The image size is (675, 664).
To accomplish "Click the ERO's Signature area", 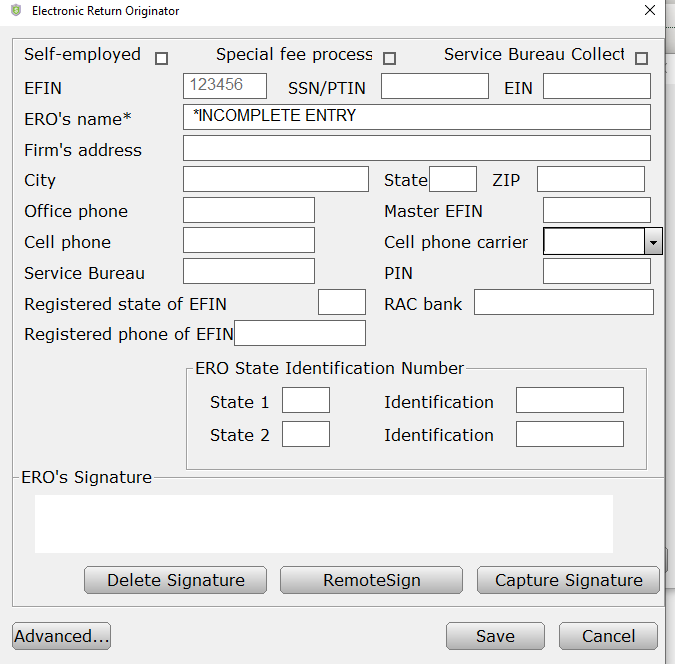I will tap(323, 524).
